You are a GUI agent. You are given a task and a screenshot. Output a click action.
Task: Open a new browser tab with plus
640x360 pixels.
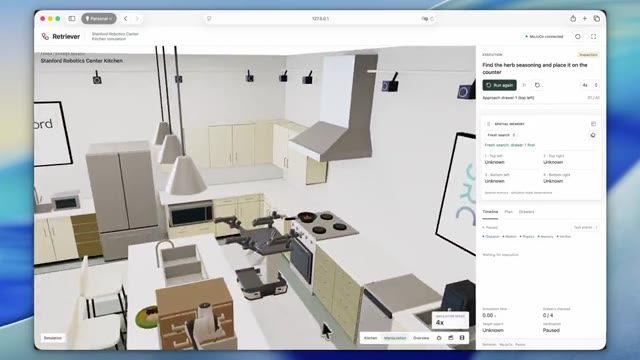pyautogui.click(x=584, y=18)
